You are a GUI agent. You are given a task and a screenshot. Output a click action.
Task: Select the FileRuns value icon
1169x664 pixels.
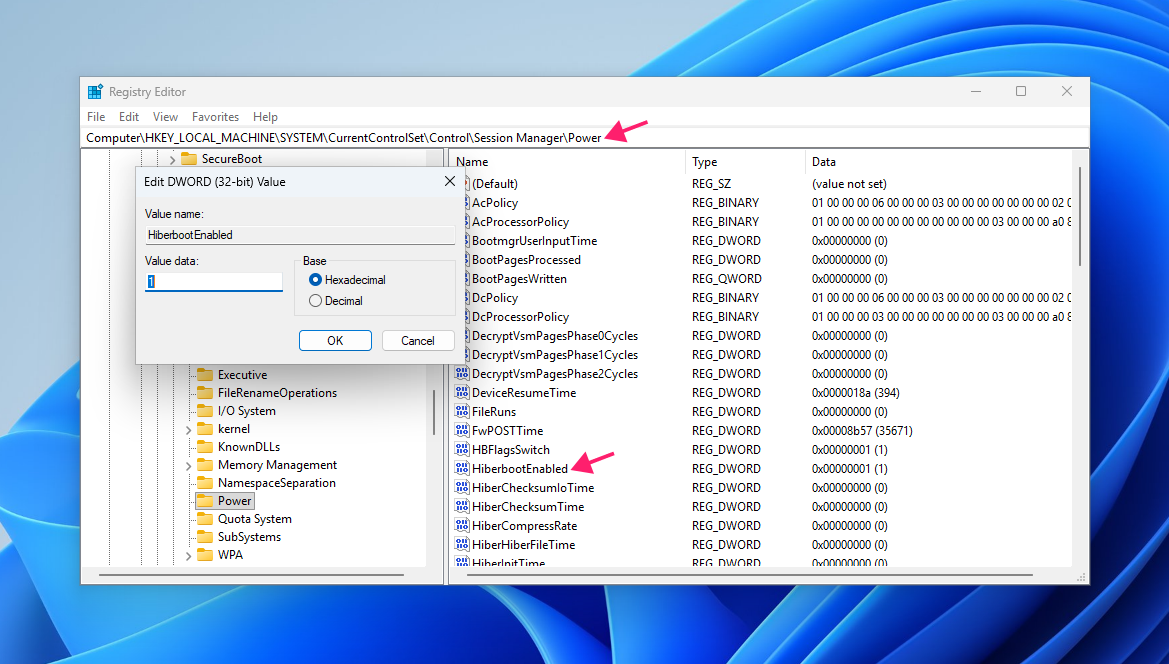(x=461, y=411)
